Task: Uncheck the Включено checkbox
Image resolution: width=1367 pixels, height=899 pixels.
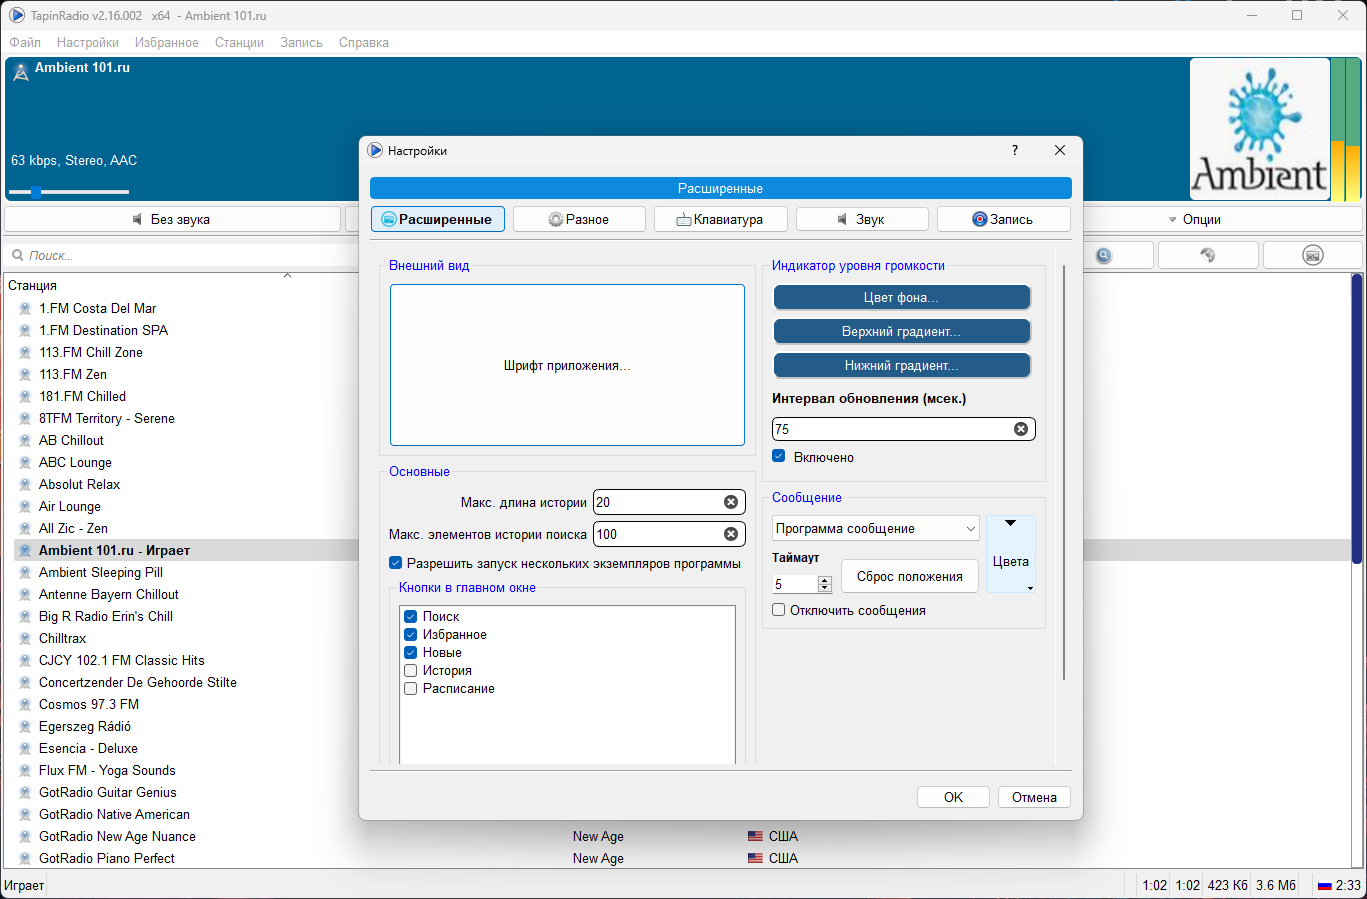Action: (779, 456)
